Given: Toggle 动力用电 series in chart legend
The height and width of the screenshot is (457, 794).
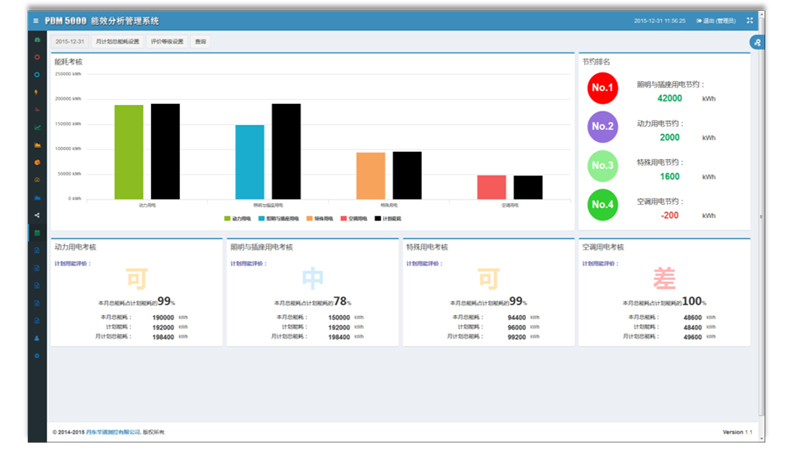Looking at the screenshot, I should 238,217.
